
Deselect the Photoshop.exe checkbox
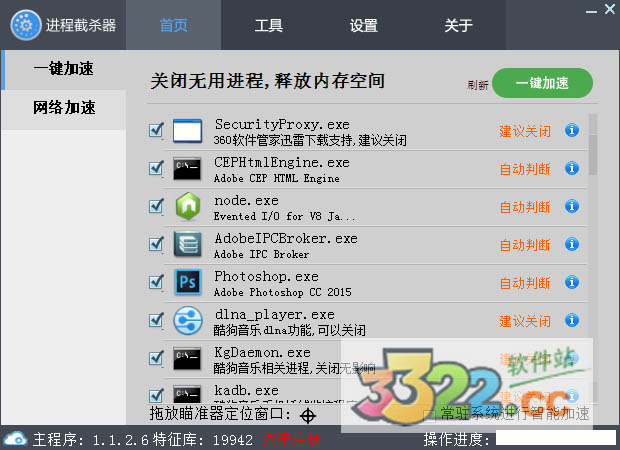[x=156, y=282]
